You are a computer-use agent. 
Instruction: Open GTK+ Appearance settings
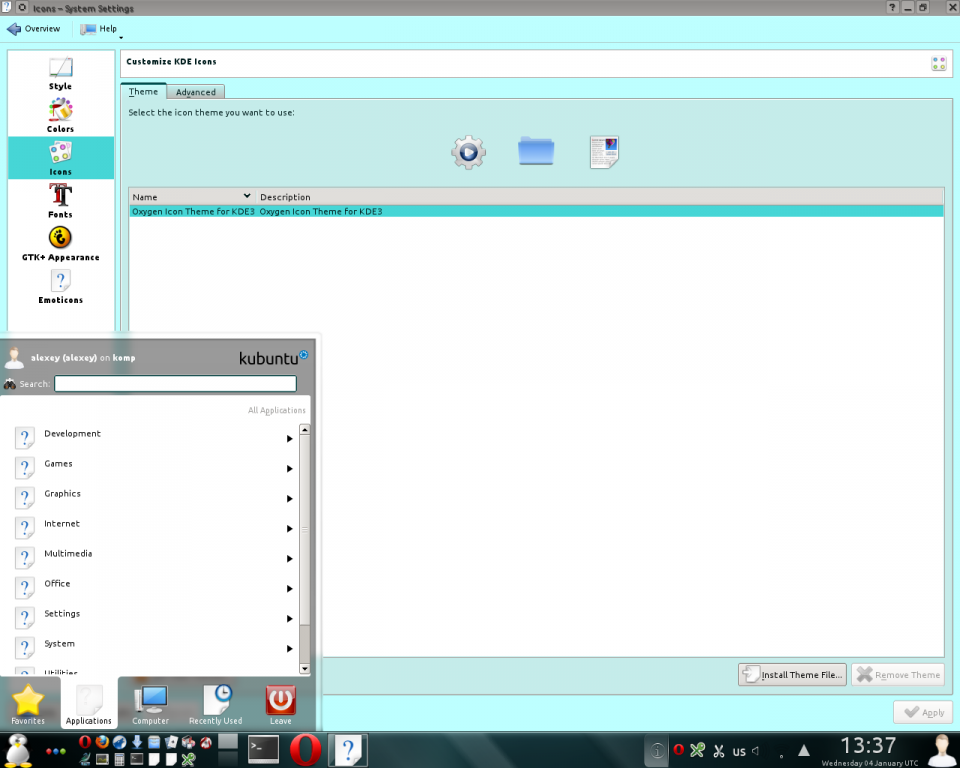(61, 244)
